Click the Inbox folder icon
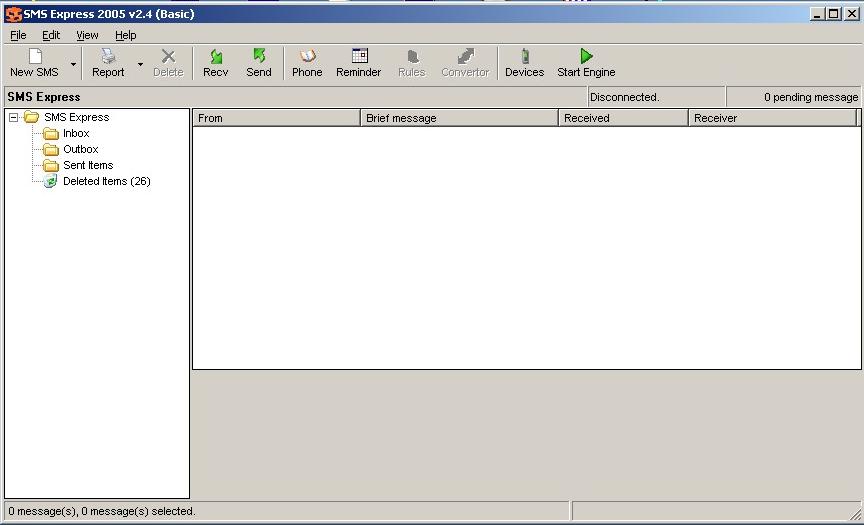 coord(51,133)
